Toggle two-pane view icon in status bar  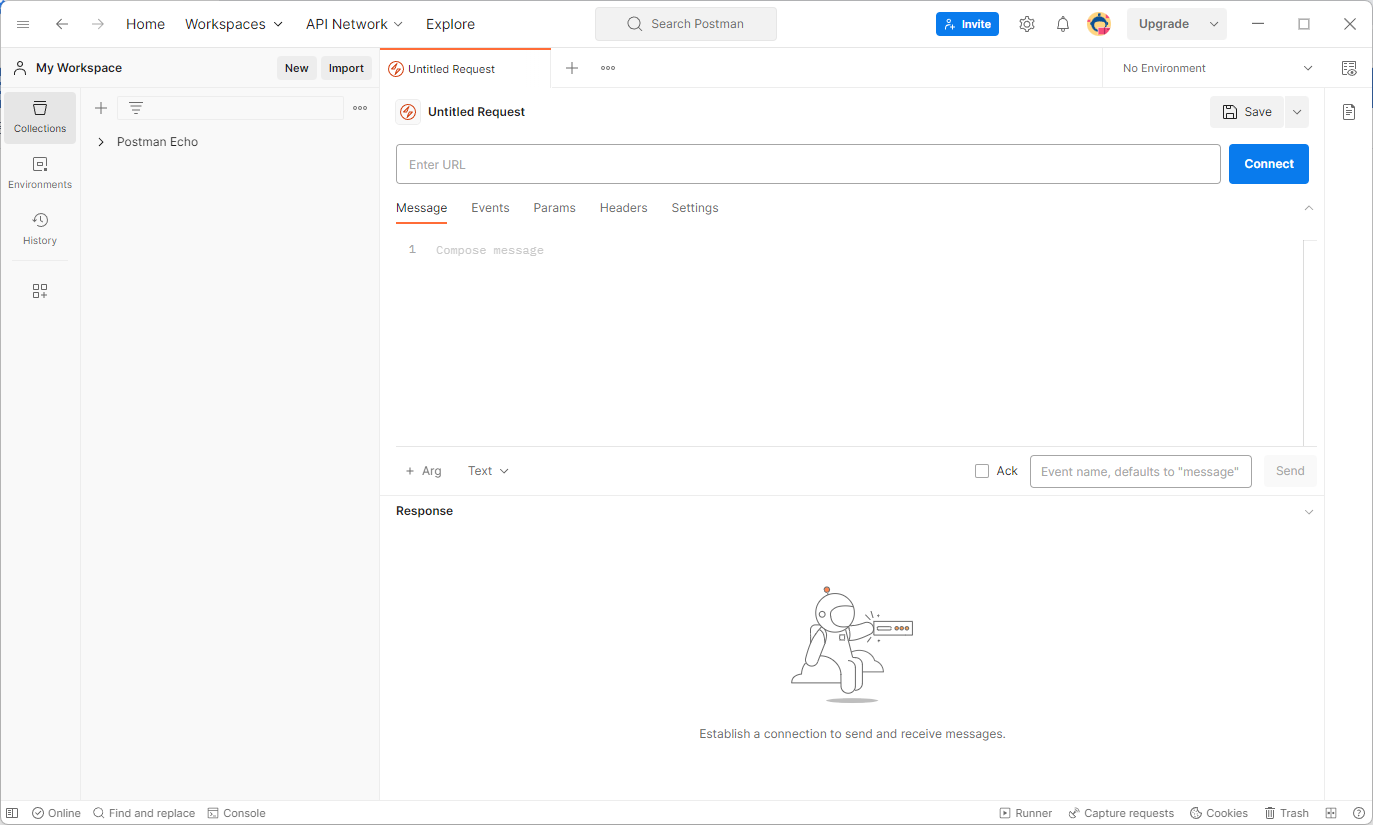click(1331, 813)
